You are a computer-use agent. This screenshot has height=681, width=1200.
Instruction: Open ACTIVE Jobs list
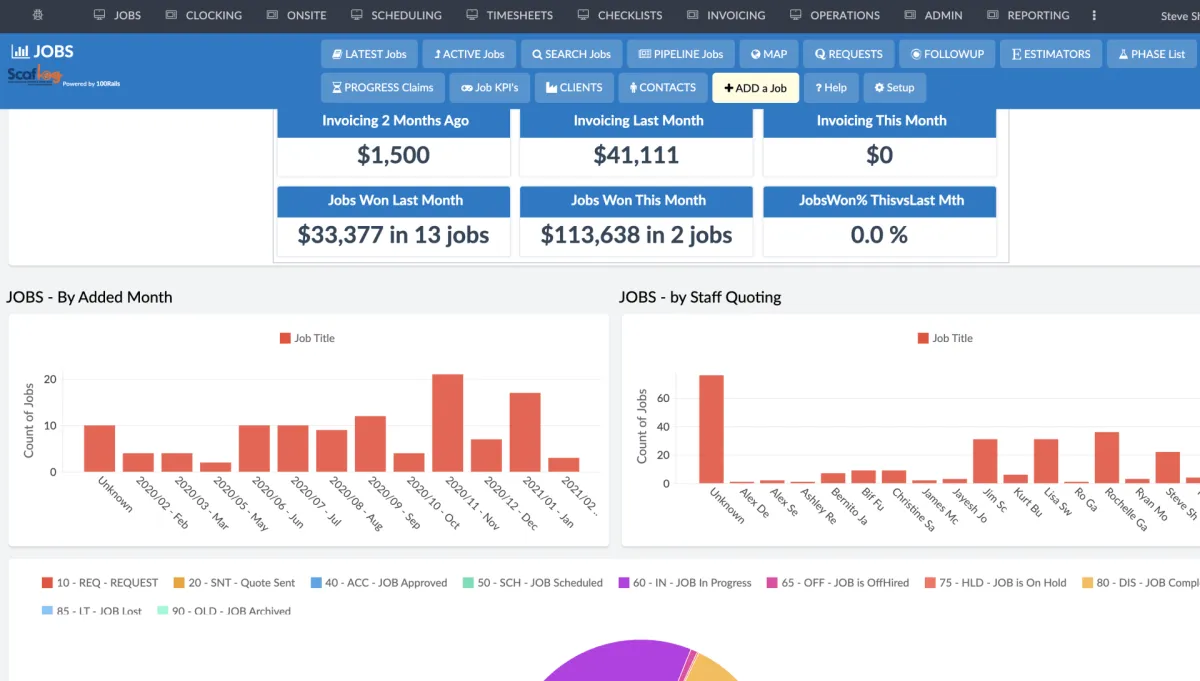(x=469, y=55)
